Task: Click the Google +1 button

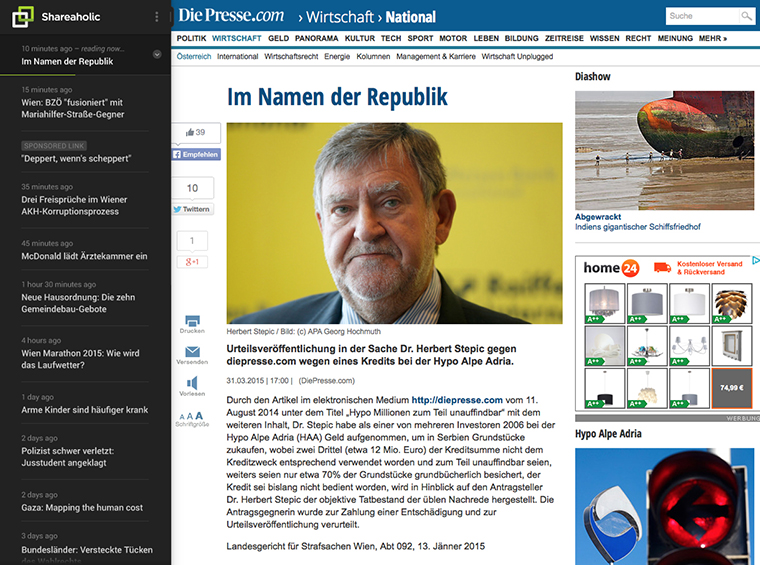Action: click(192, 262)
